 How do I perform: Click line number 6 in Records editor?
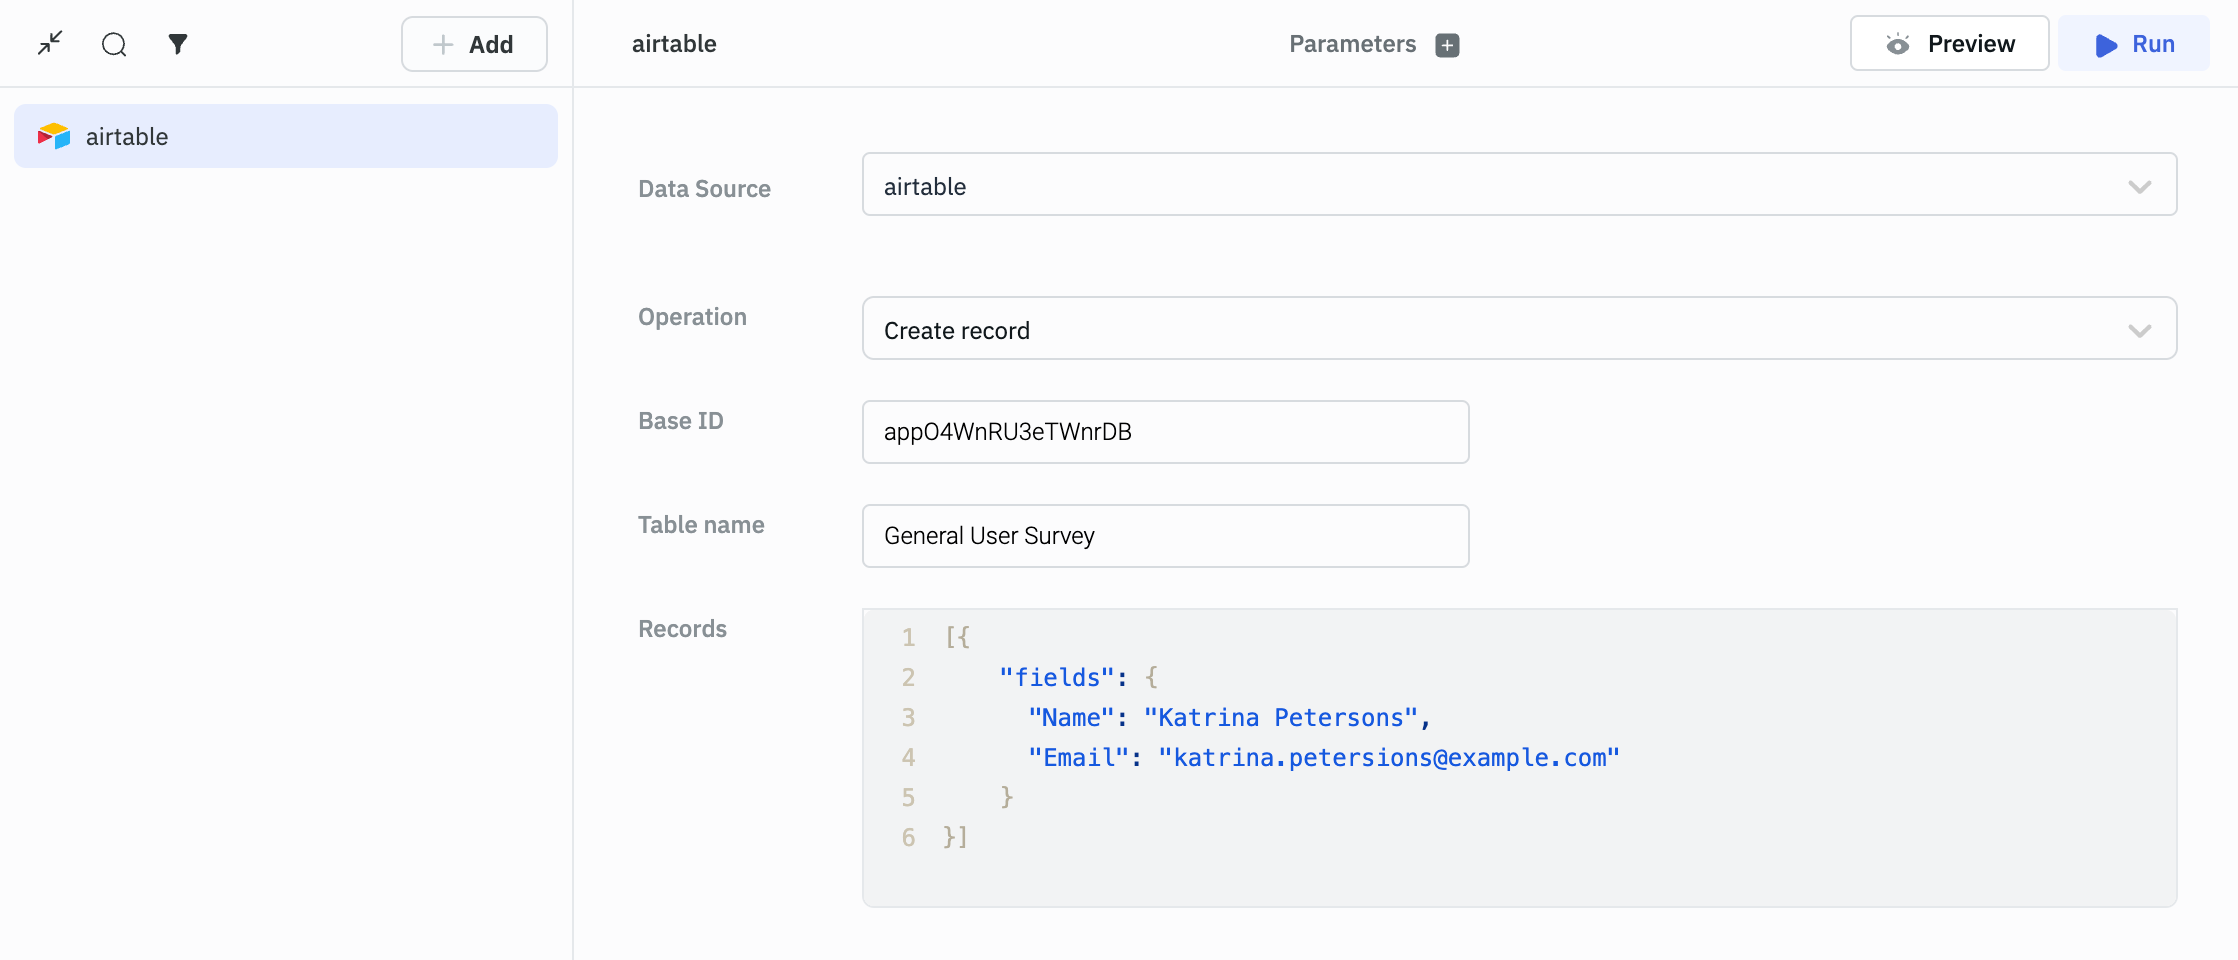(x=908, y=837)
